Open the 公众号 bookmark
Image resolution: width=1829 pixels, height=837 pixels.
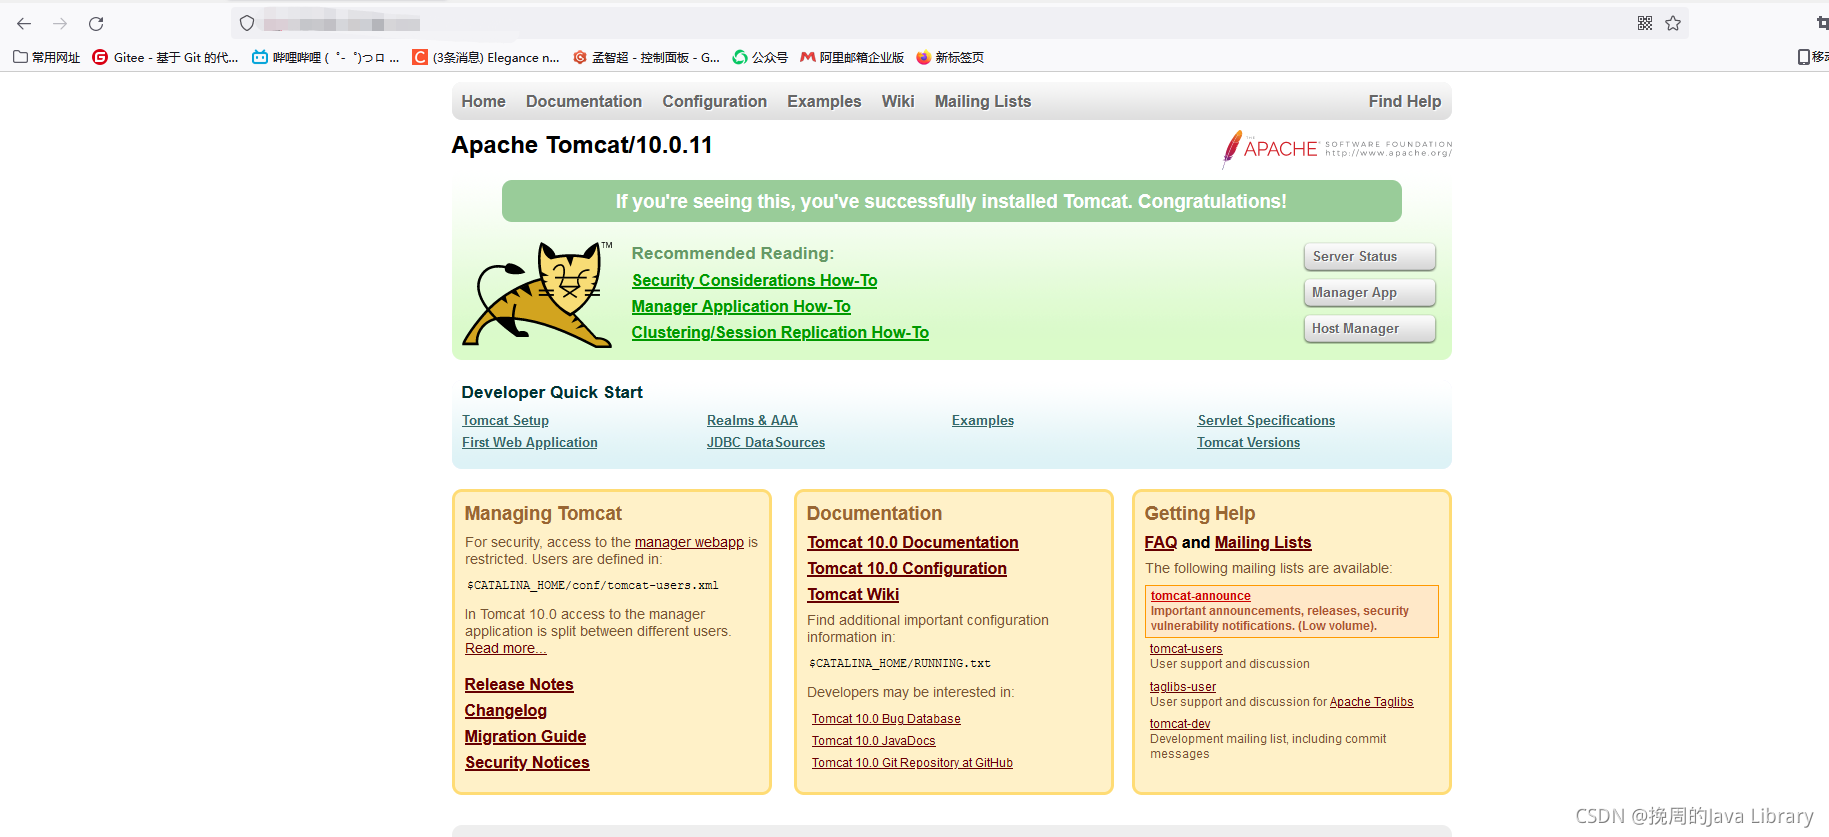click(760, 57)
